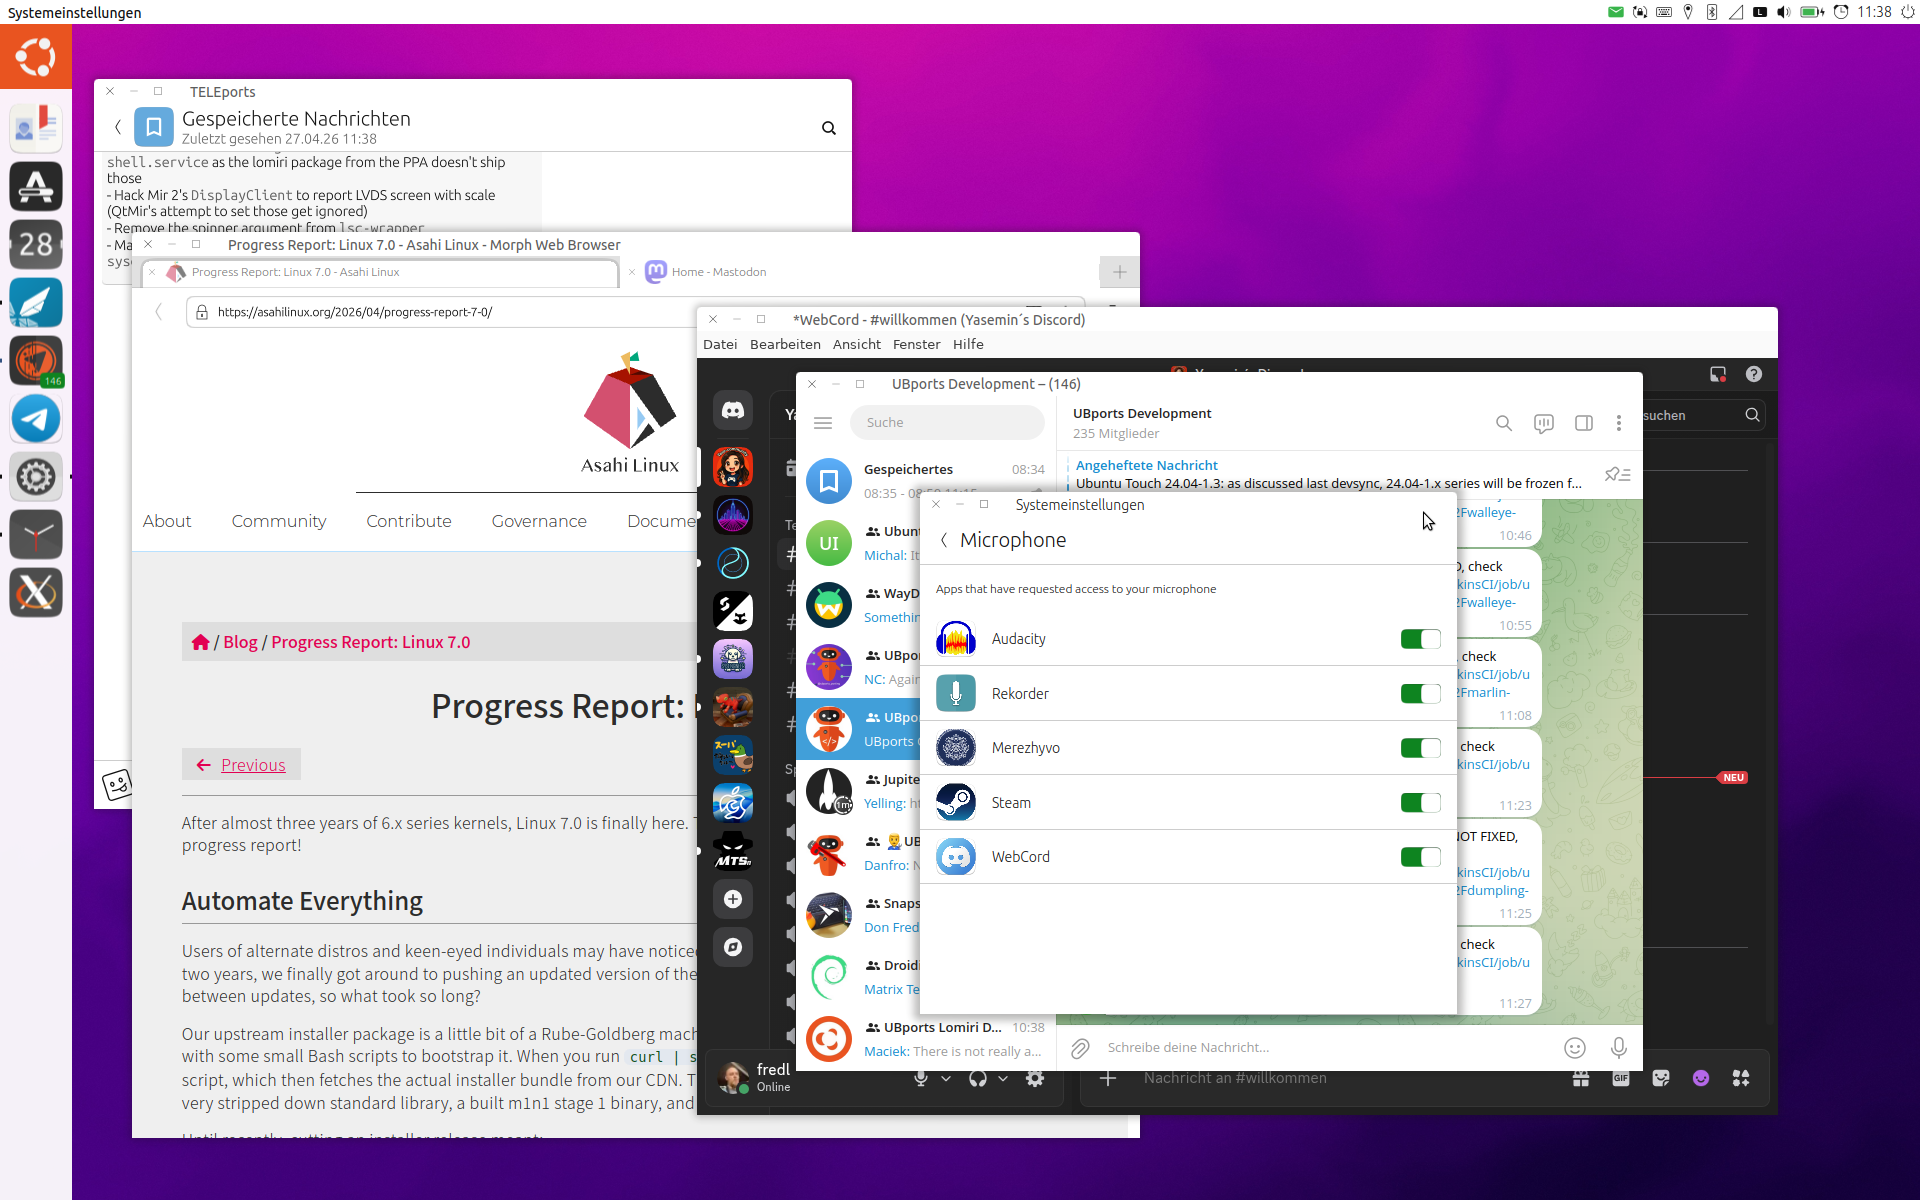1920x1200 pixels.
Task: Open Discover servers compass icon
Action: pos(733,947)
